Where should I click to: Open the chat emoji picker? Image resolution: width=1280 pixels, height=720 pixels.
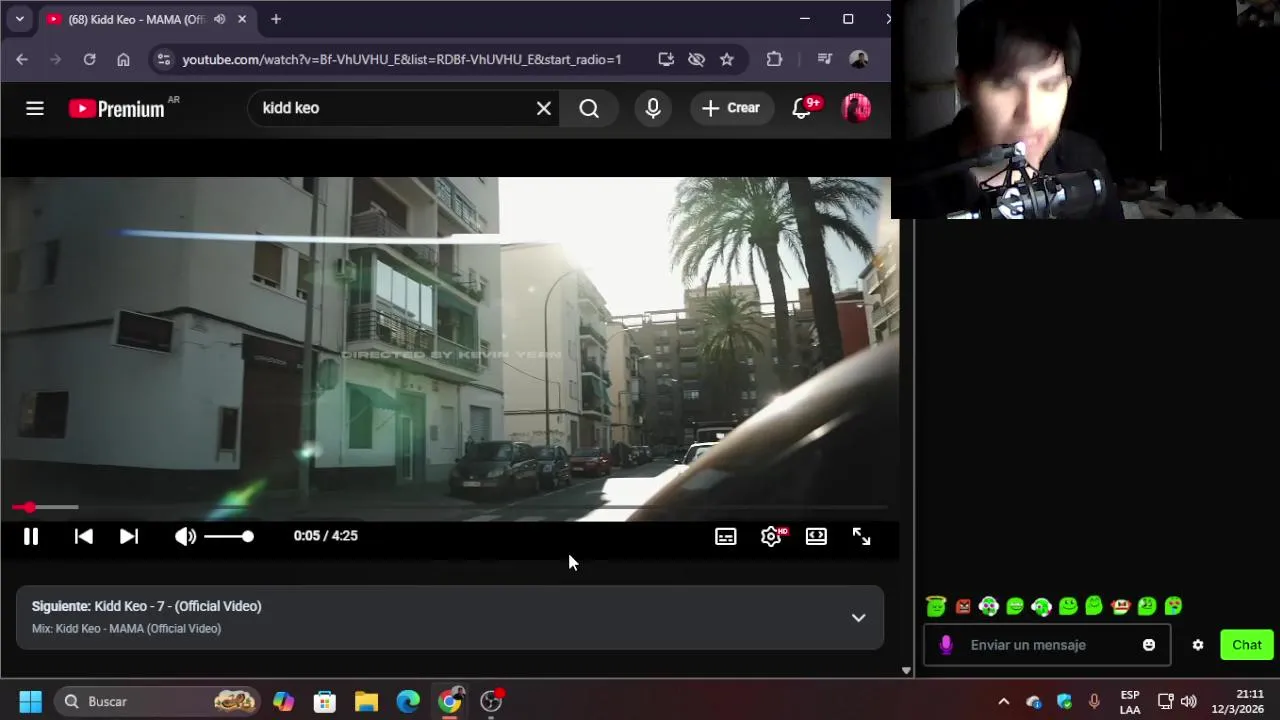1149,645
